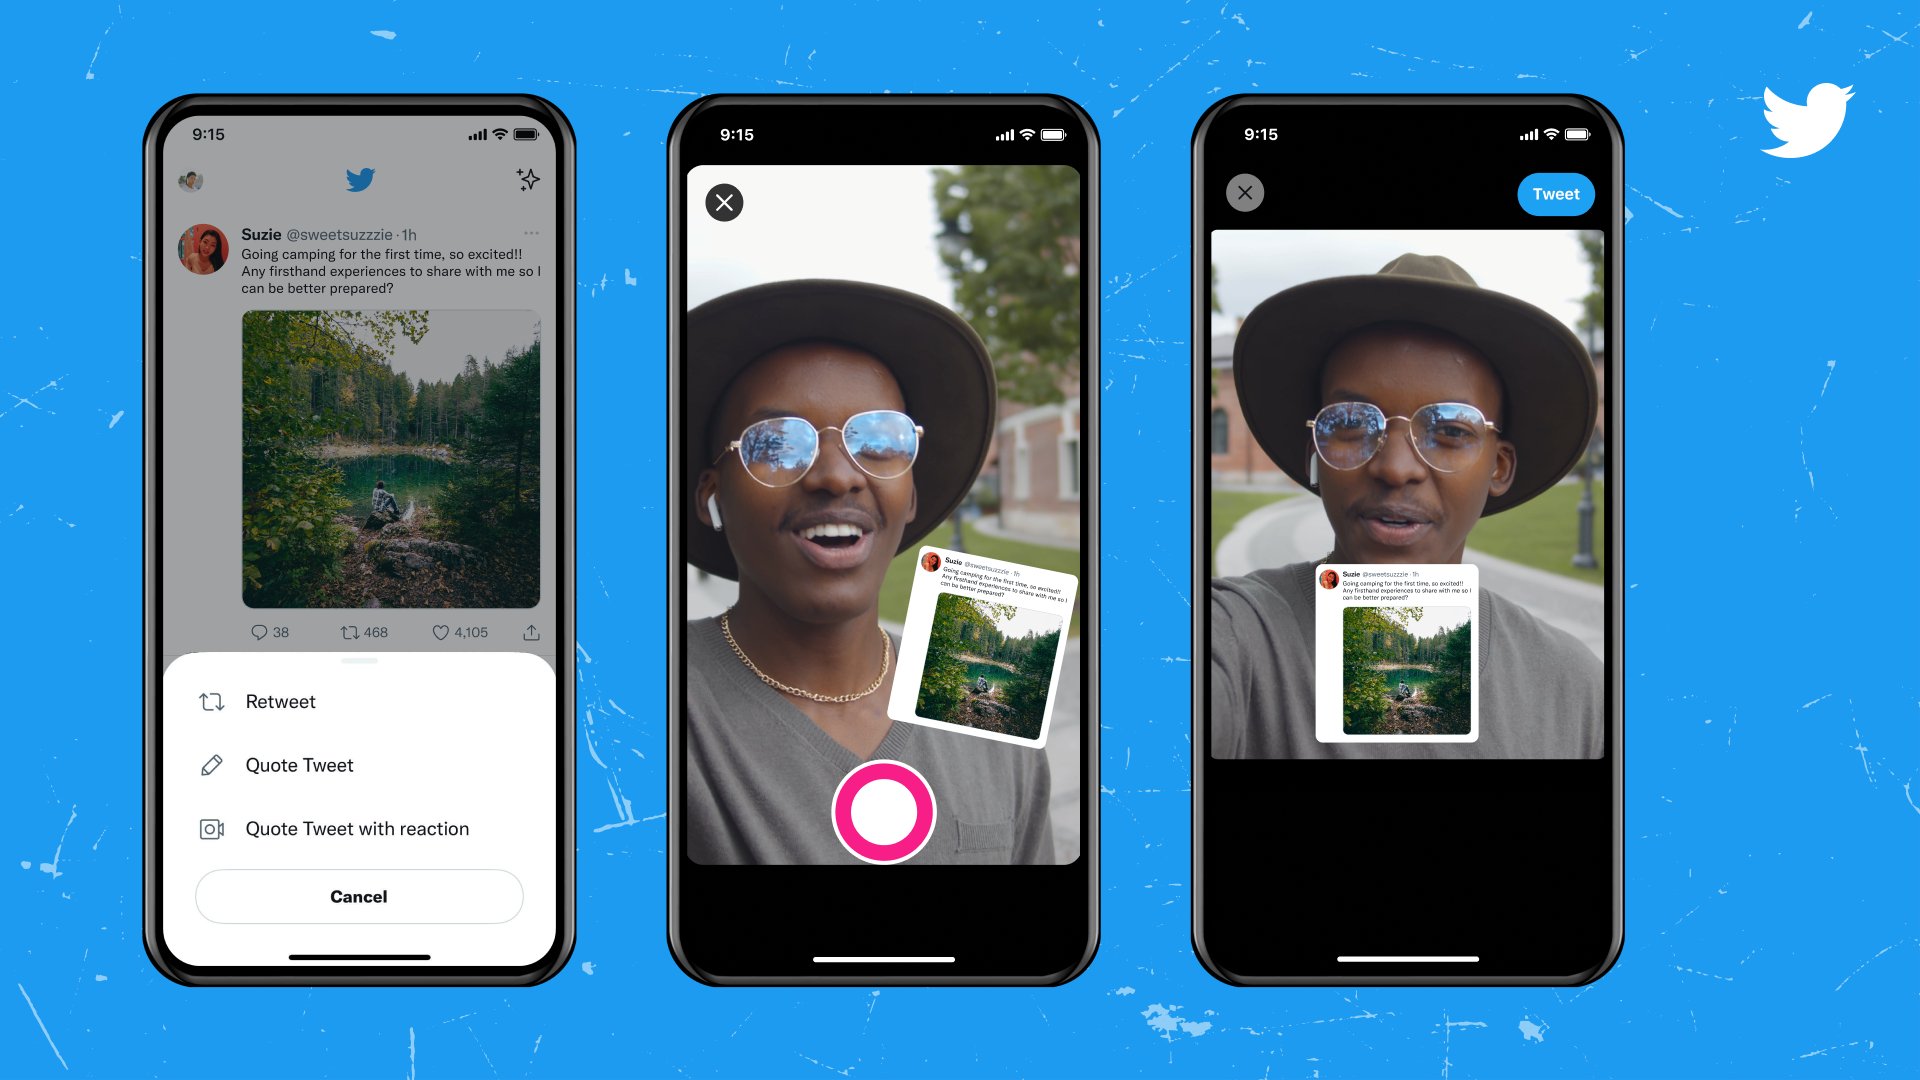This screenshot has width=1920, height=1080.
Task: Click the X close button on camera
Action: pos(724,202)
